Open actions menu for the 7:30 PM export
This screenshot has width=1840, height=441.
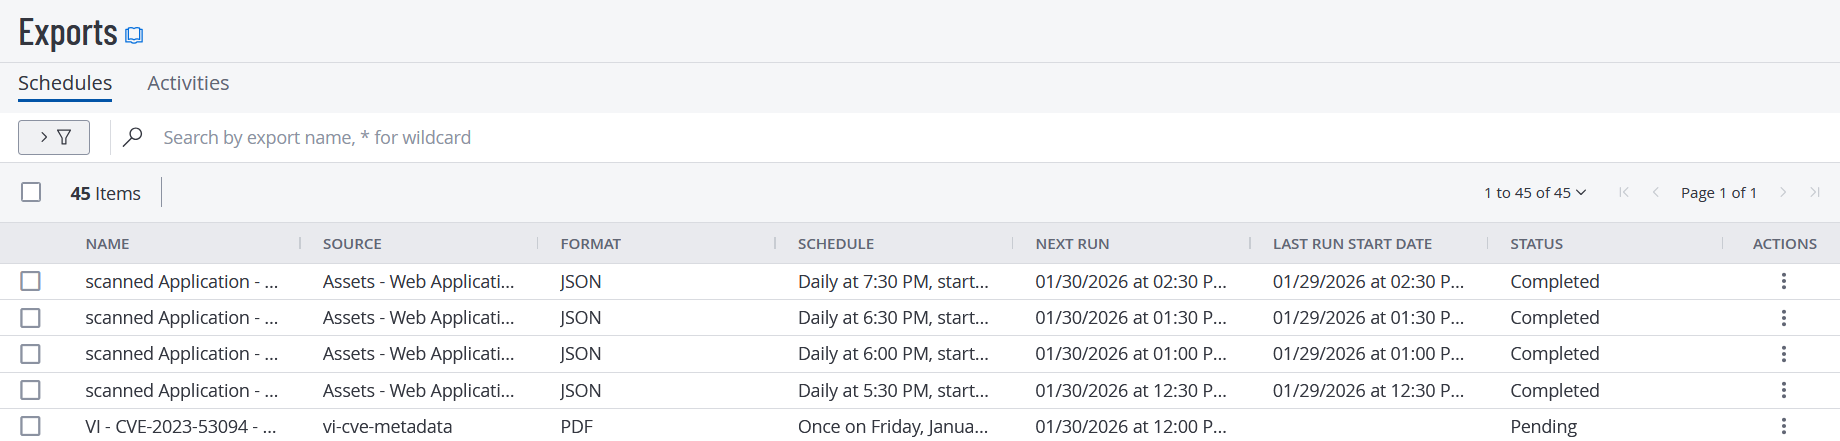tap(1783, 282)
